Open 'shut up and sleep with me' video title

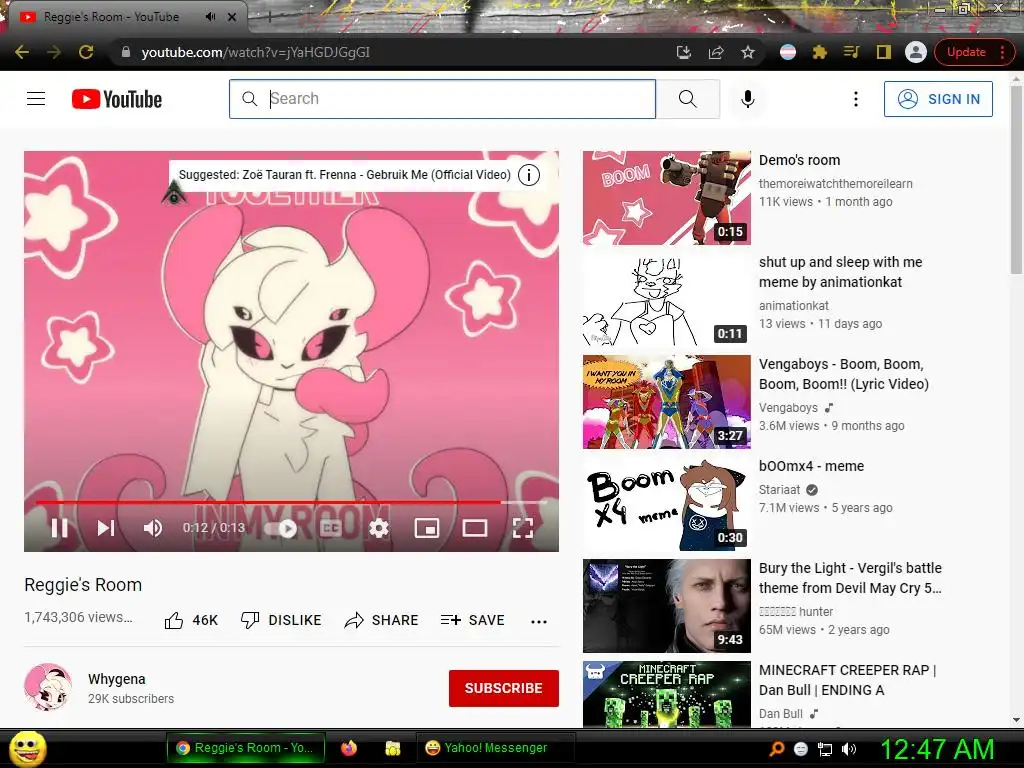(x=840, y=272)
